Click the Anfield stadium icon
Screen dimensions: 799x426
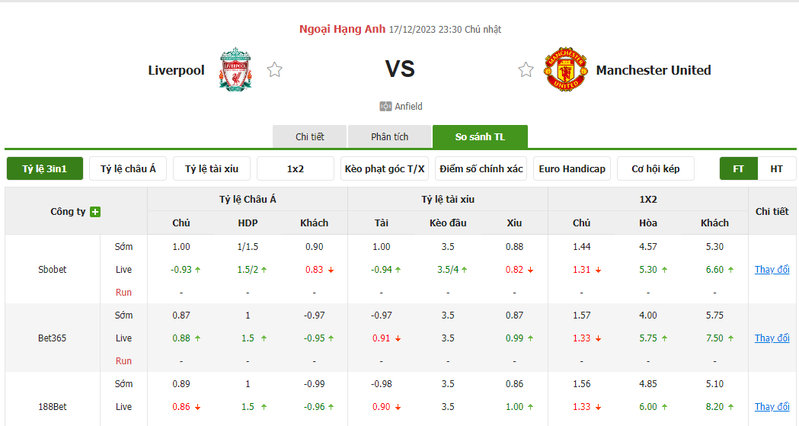pos(385,106)
